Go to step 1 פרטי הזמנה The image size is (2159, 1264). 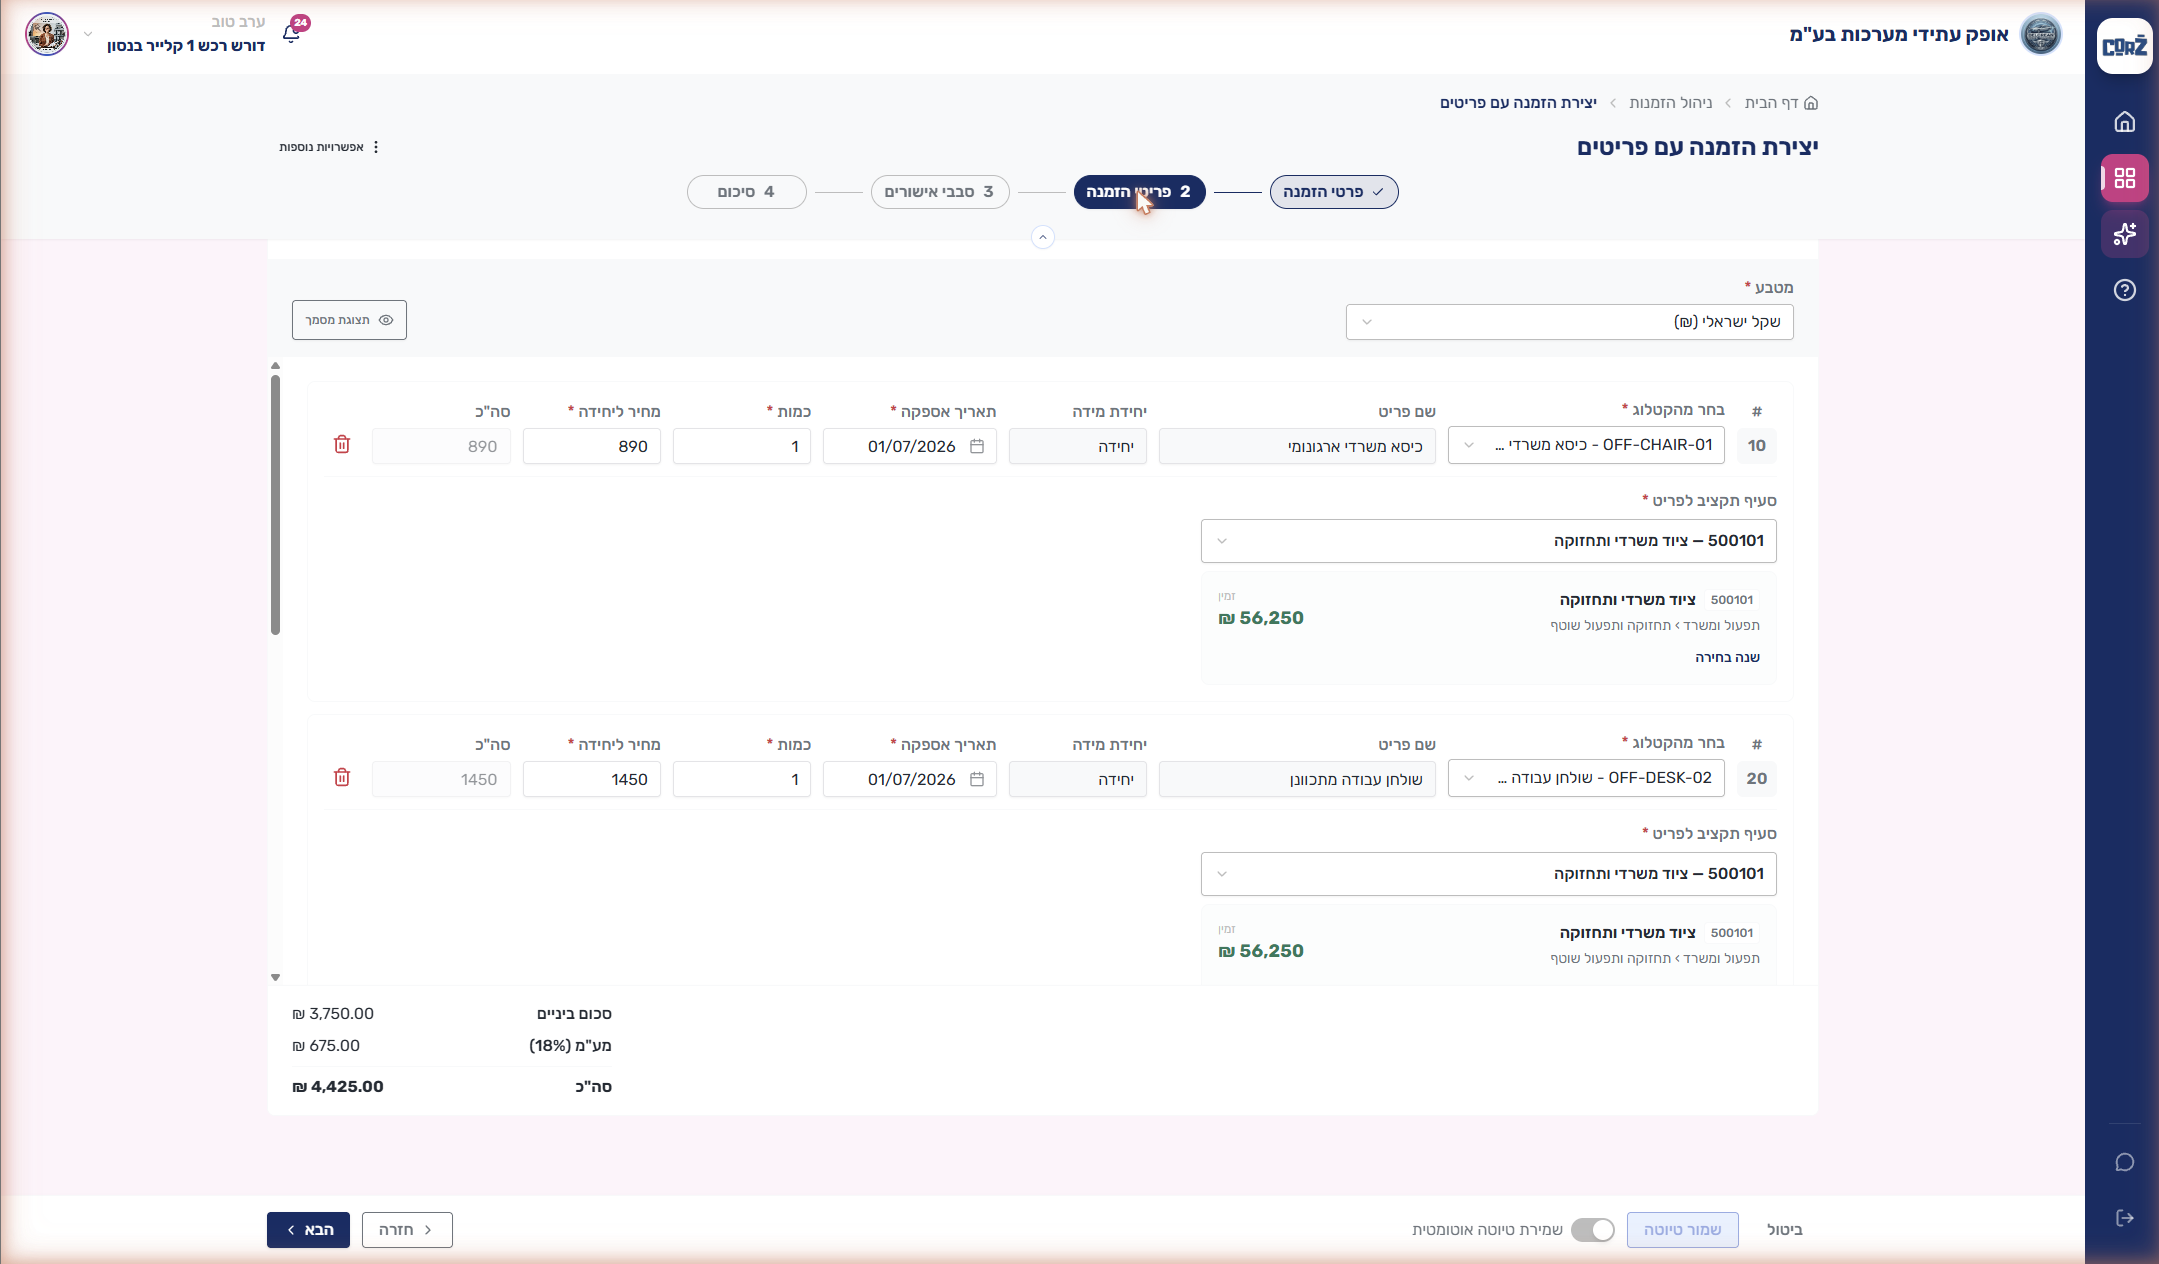click(x=1334, y=192)
